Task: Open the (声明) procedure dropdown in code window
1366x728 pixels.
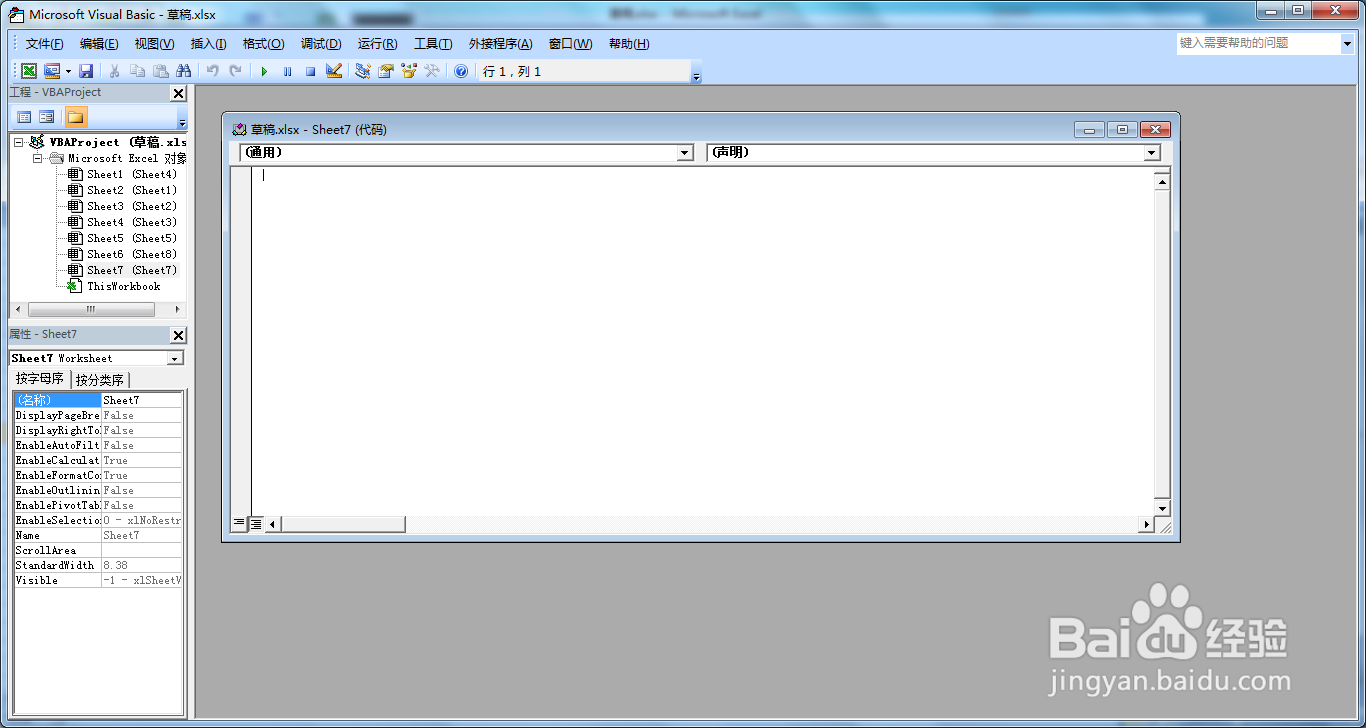Action: (x=1152, y=153)
